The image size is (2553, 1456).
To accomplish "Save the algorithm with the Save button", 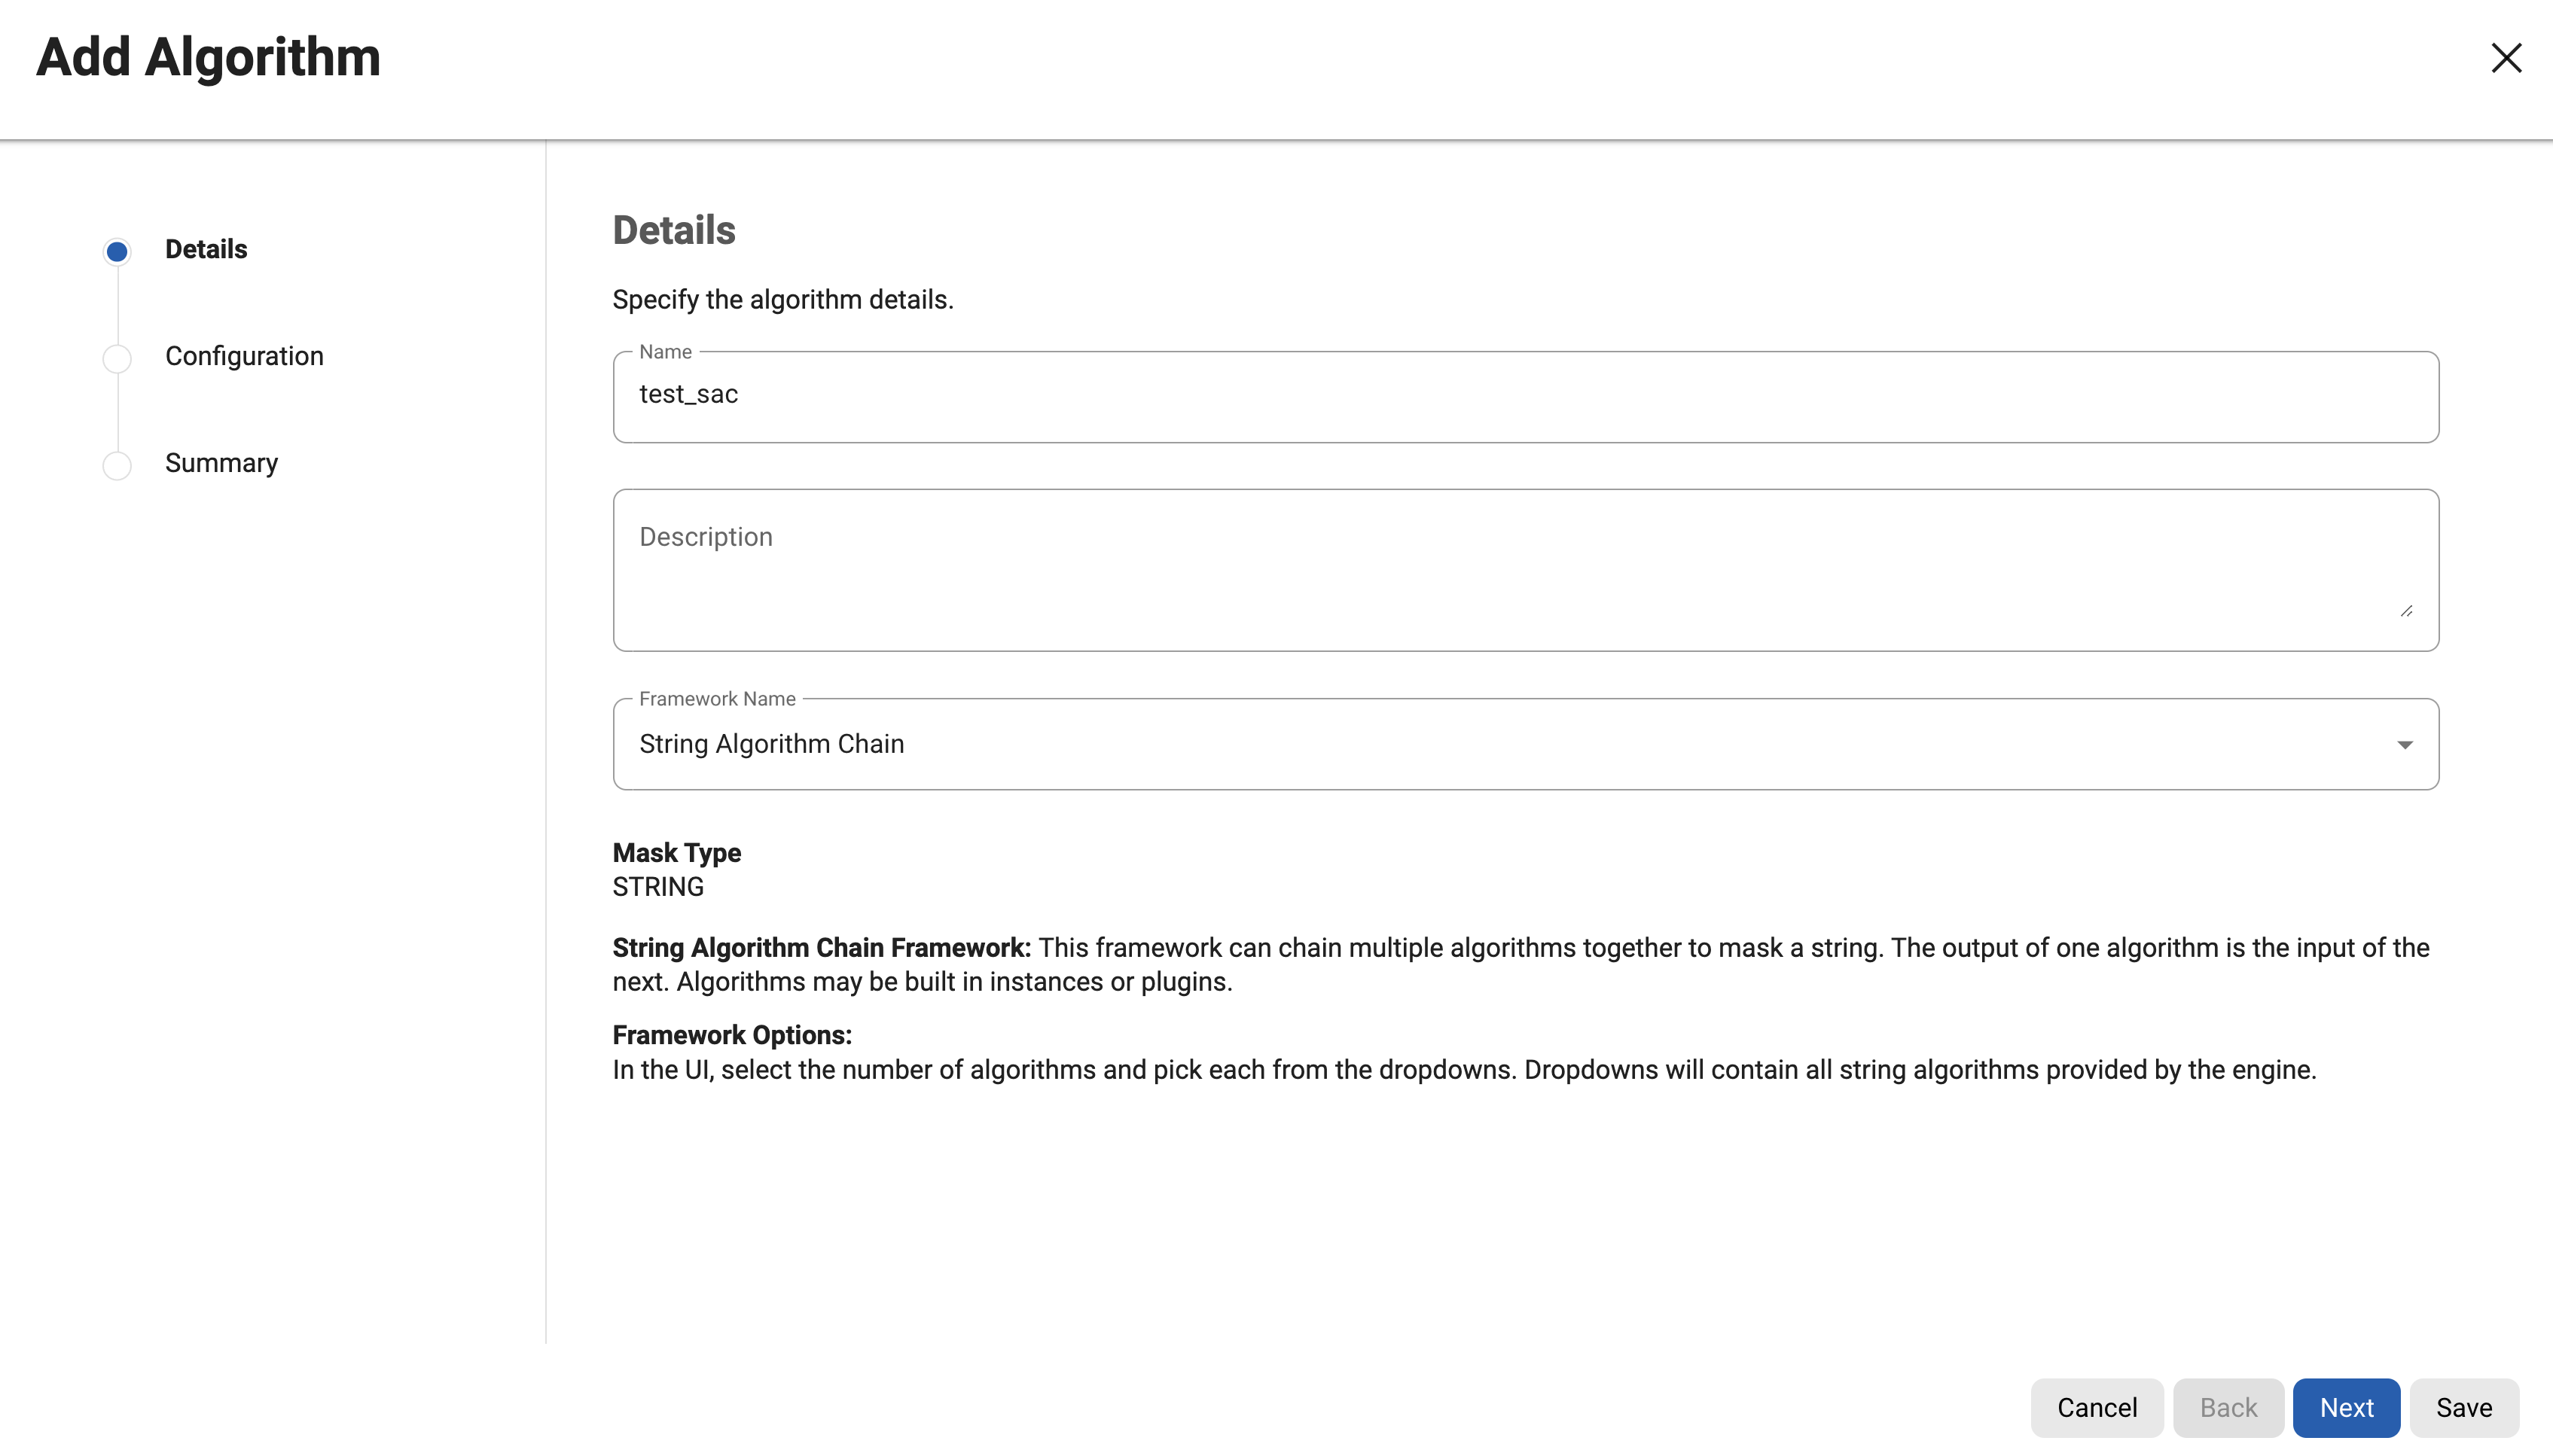I will click(2464, 1408).
